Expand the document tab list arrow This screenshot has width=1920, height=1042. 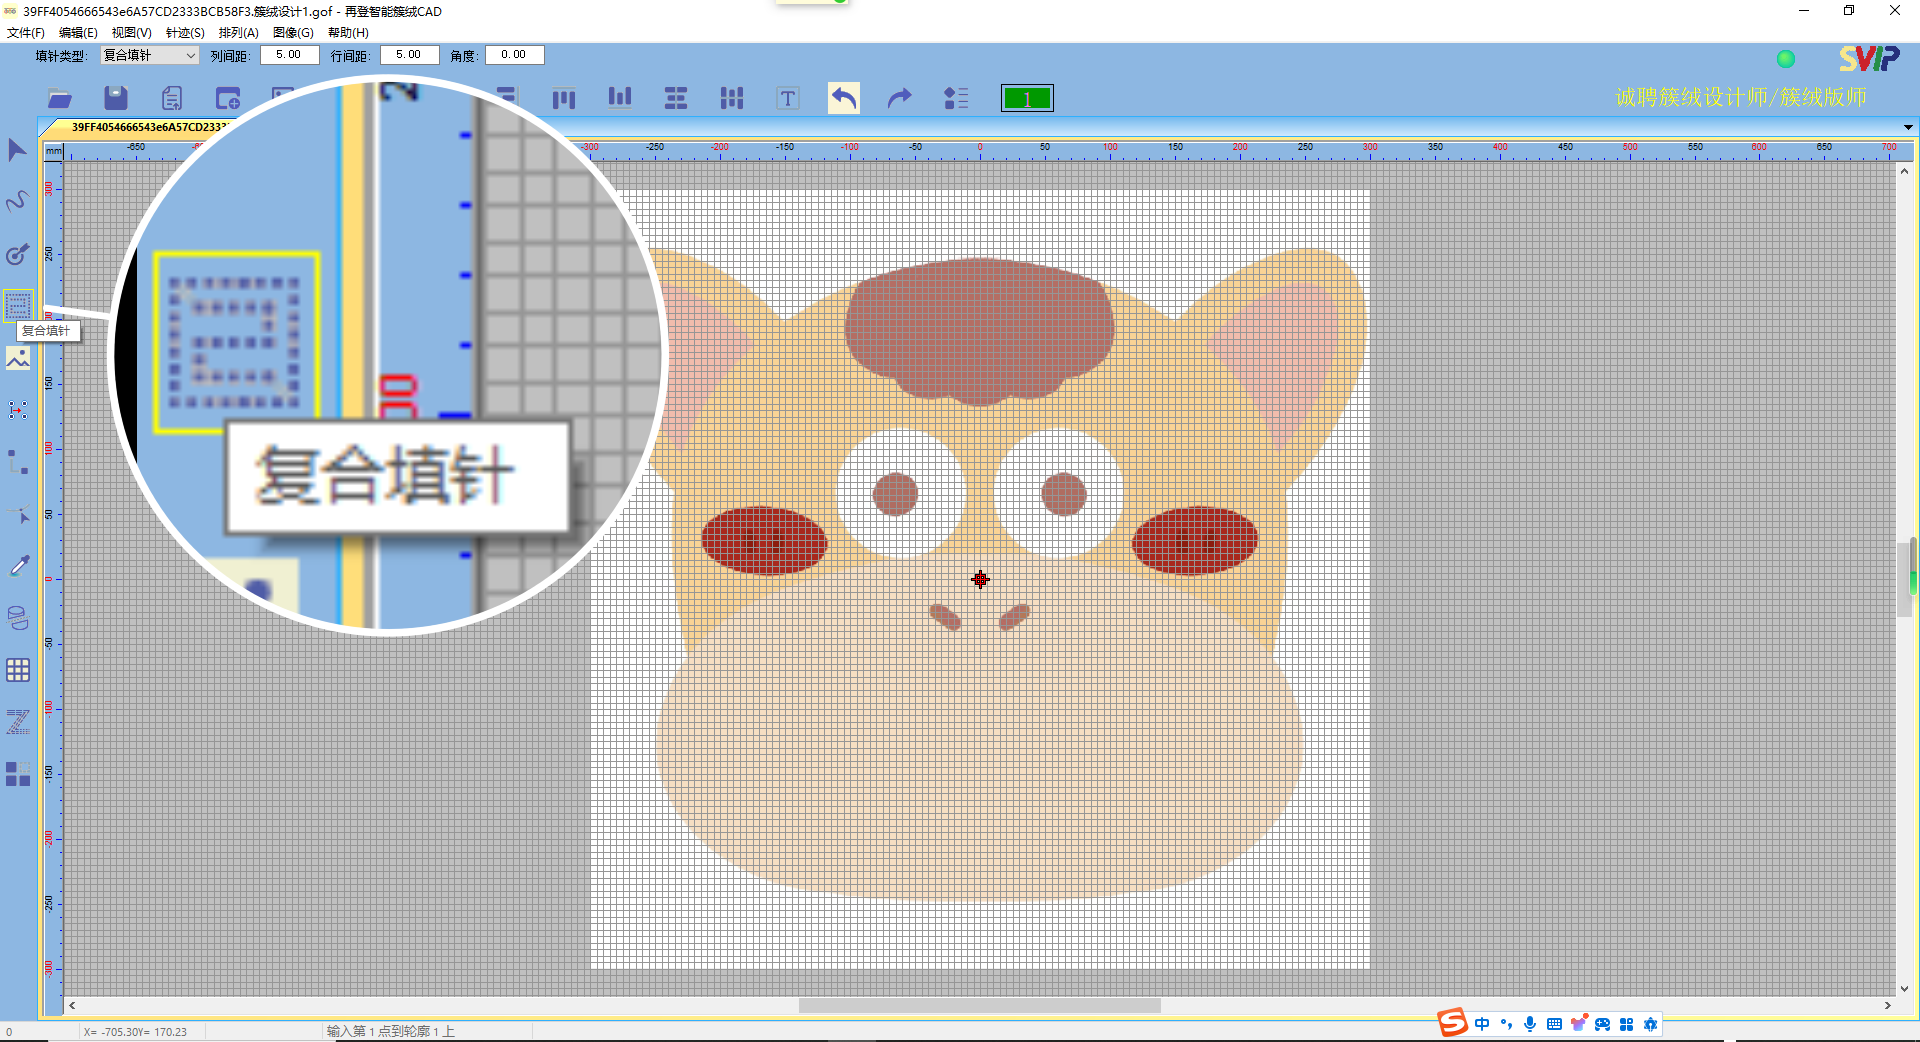tap(1908, 127)
